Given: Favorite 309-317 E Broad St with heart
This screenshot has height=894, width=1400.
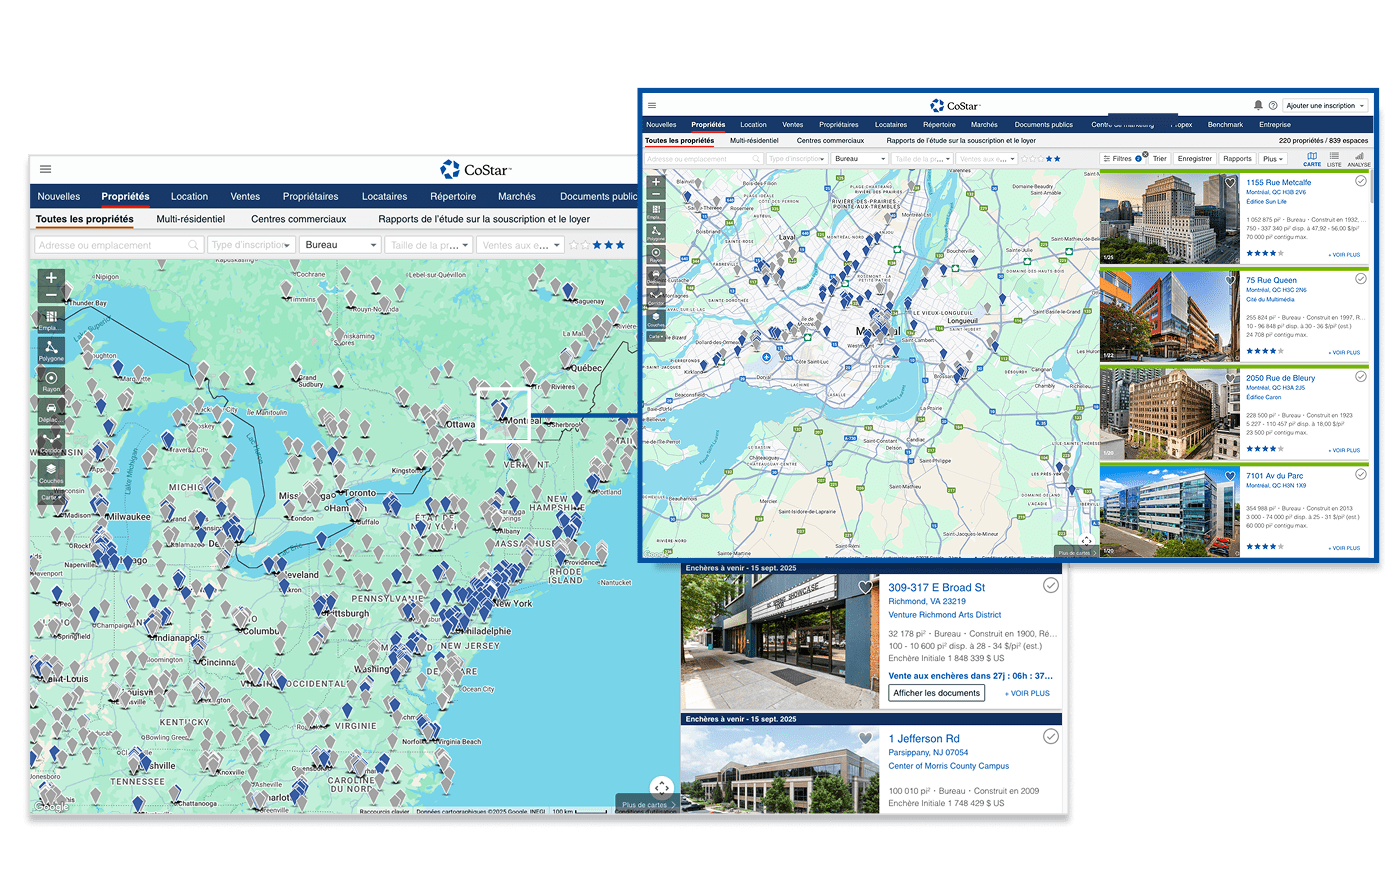Looking at the screenshot, I should click(865, 588).
